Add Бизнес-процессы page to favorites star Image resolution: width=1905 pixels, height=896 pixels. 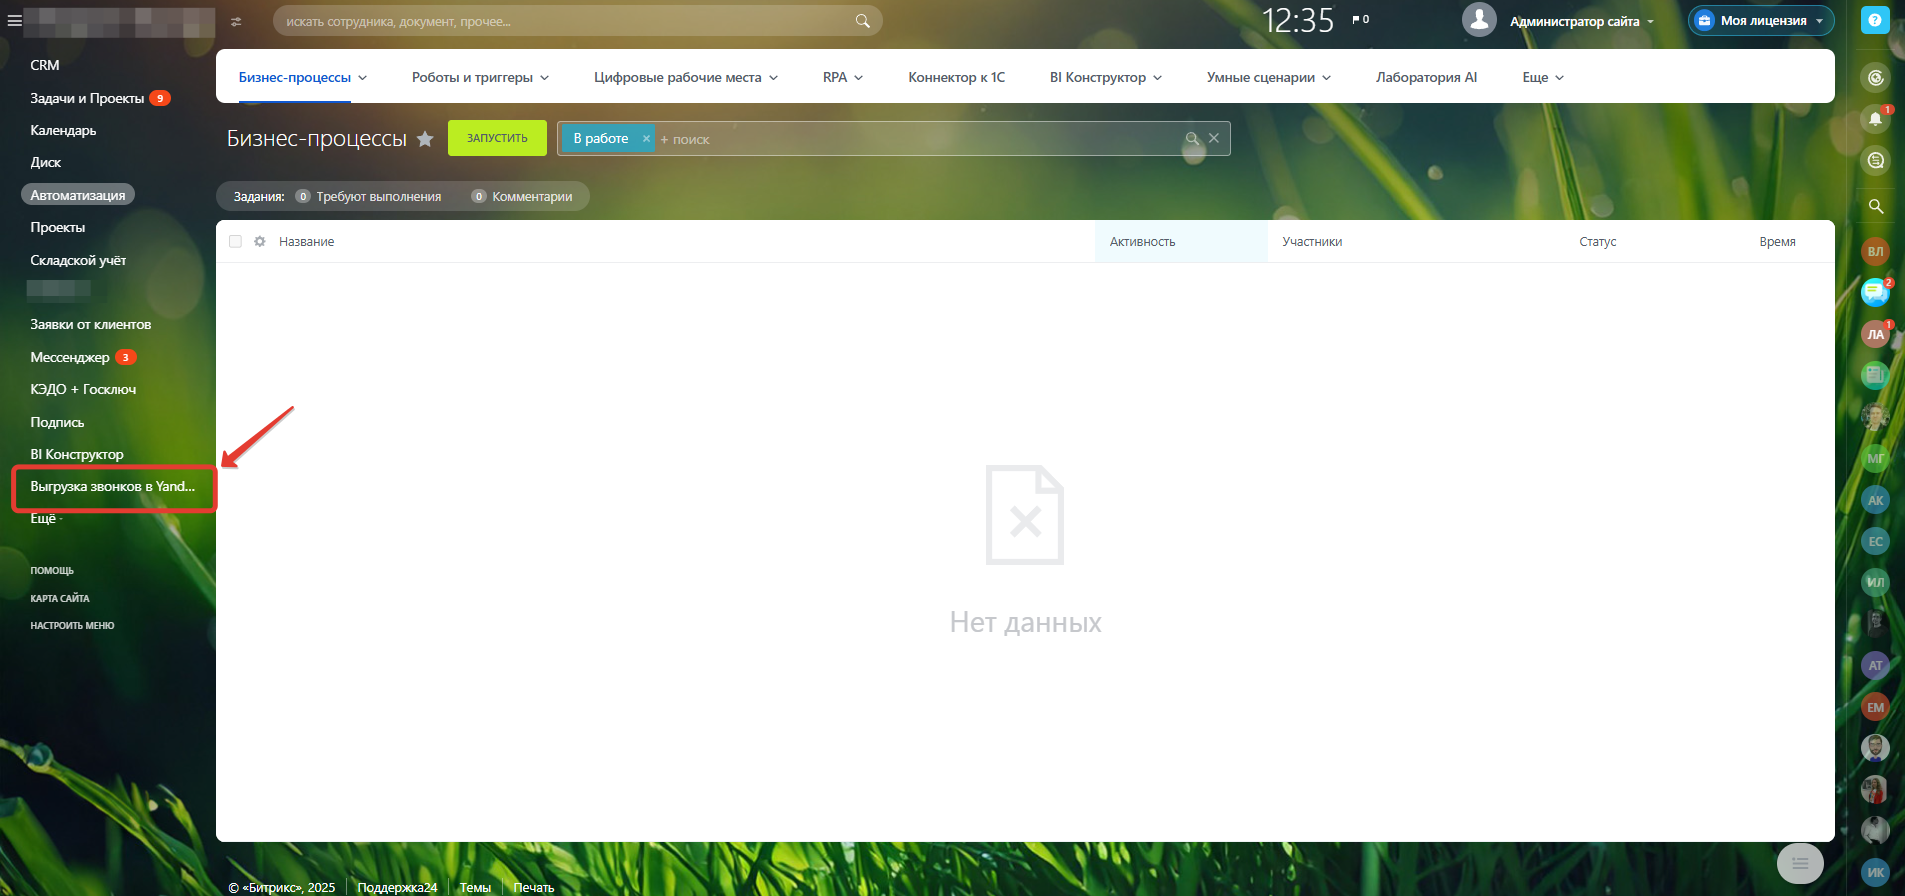[x=425, y=139]
